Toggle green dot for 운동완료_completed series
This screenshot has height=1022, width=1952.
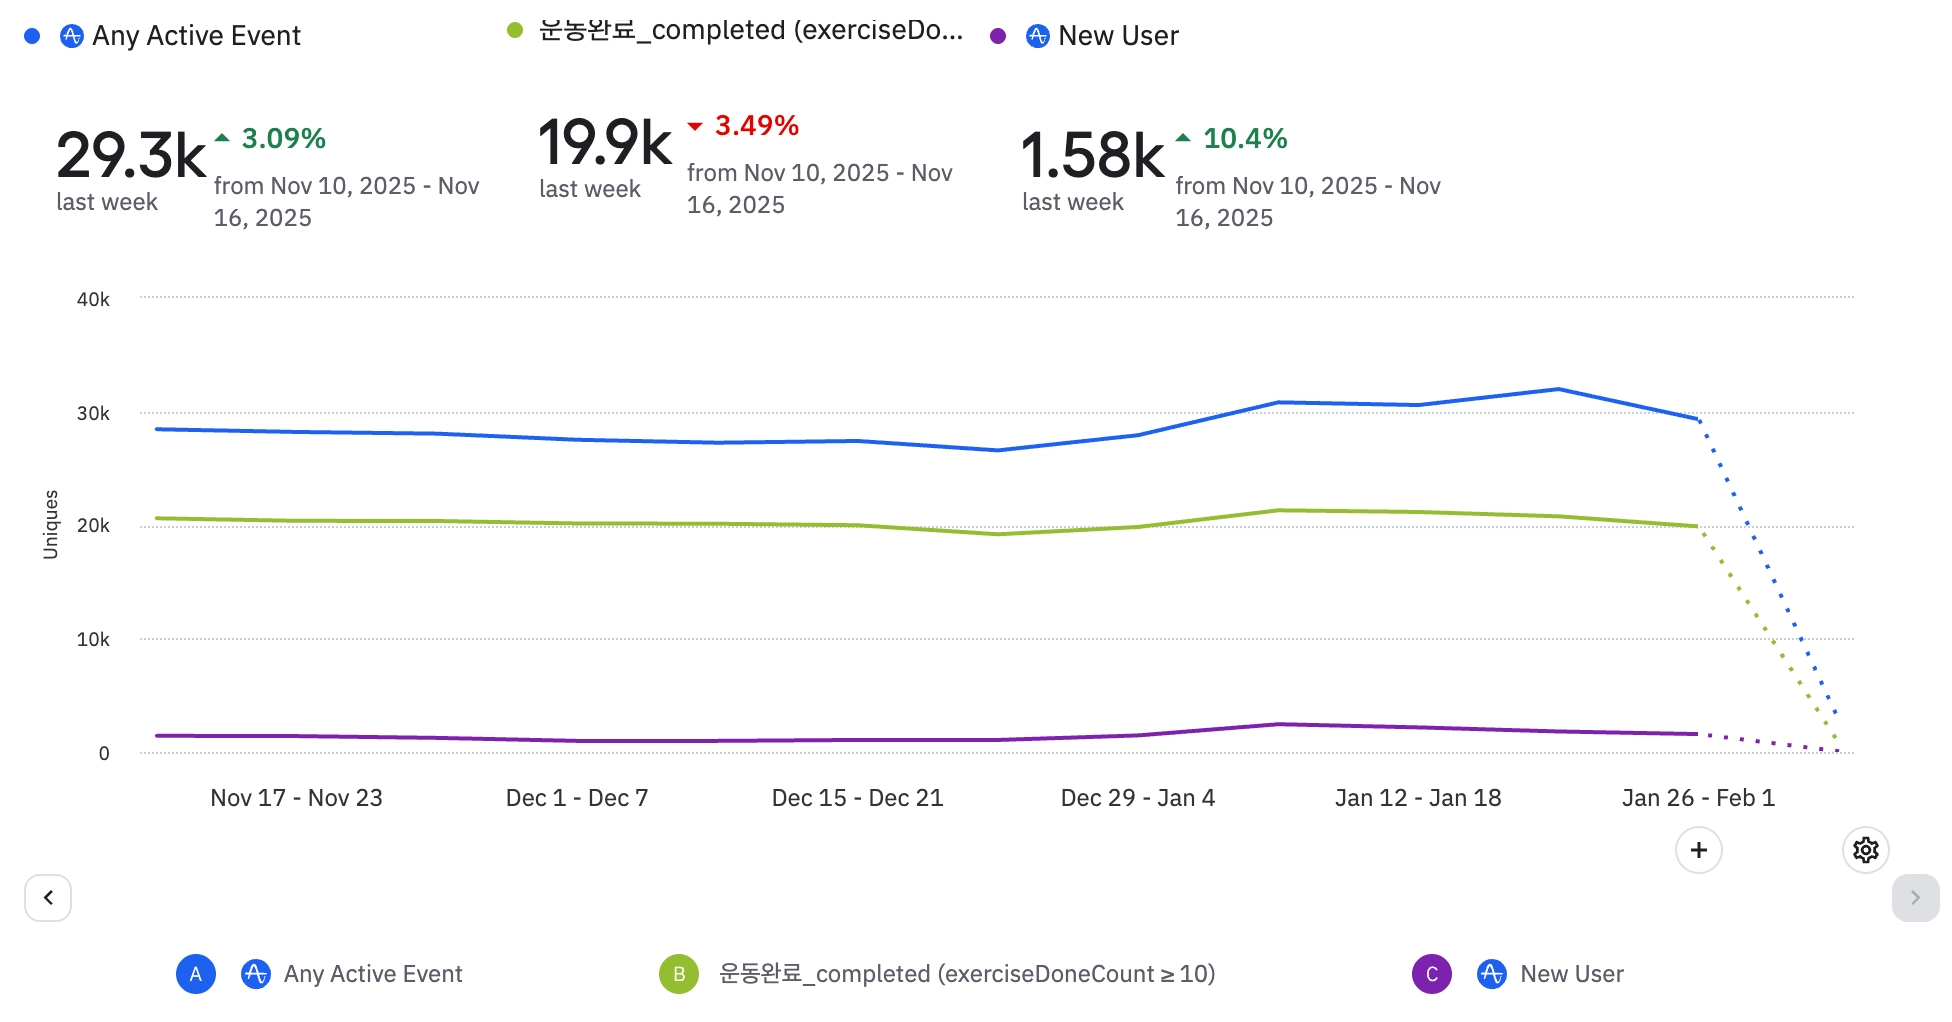(x=515, y=30)
